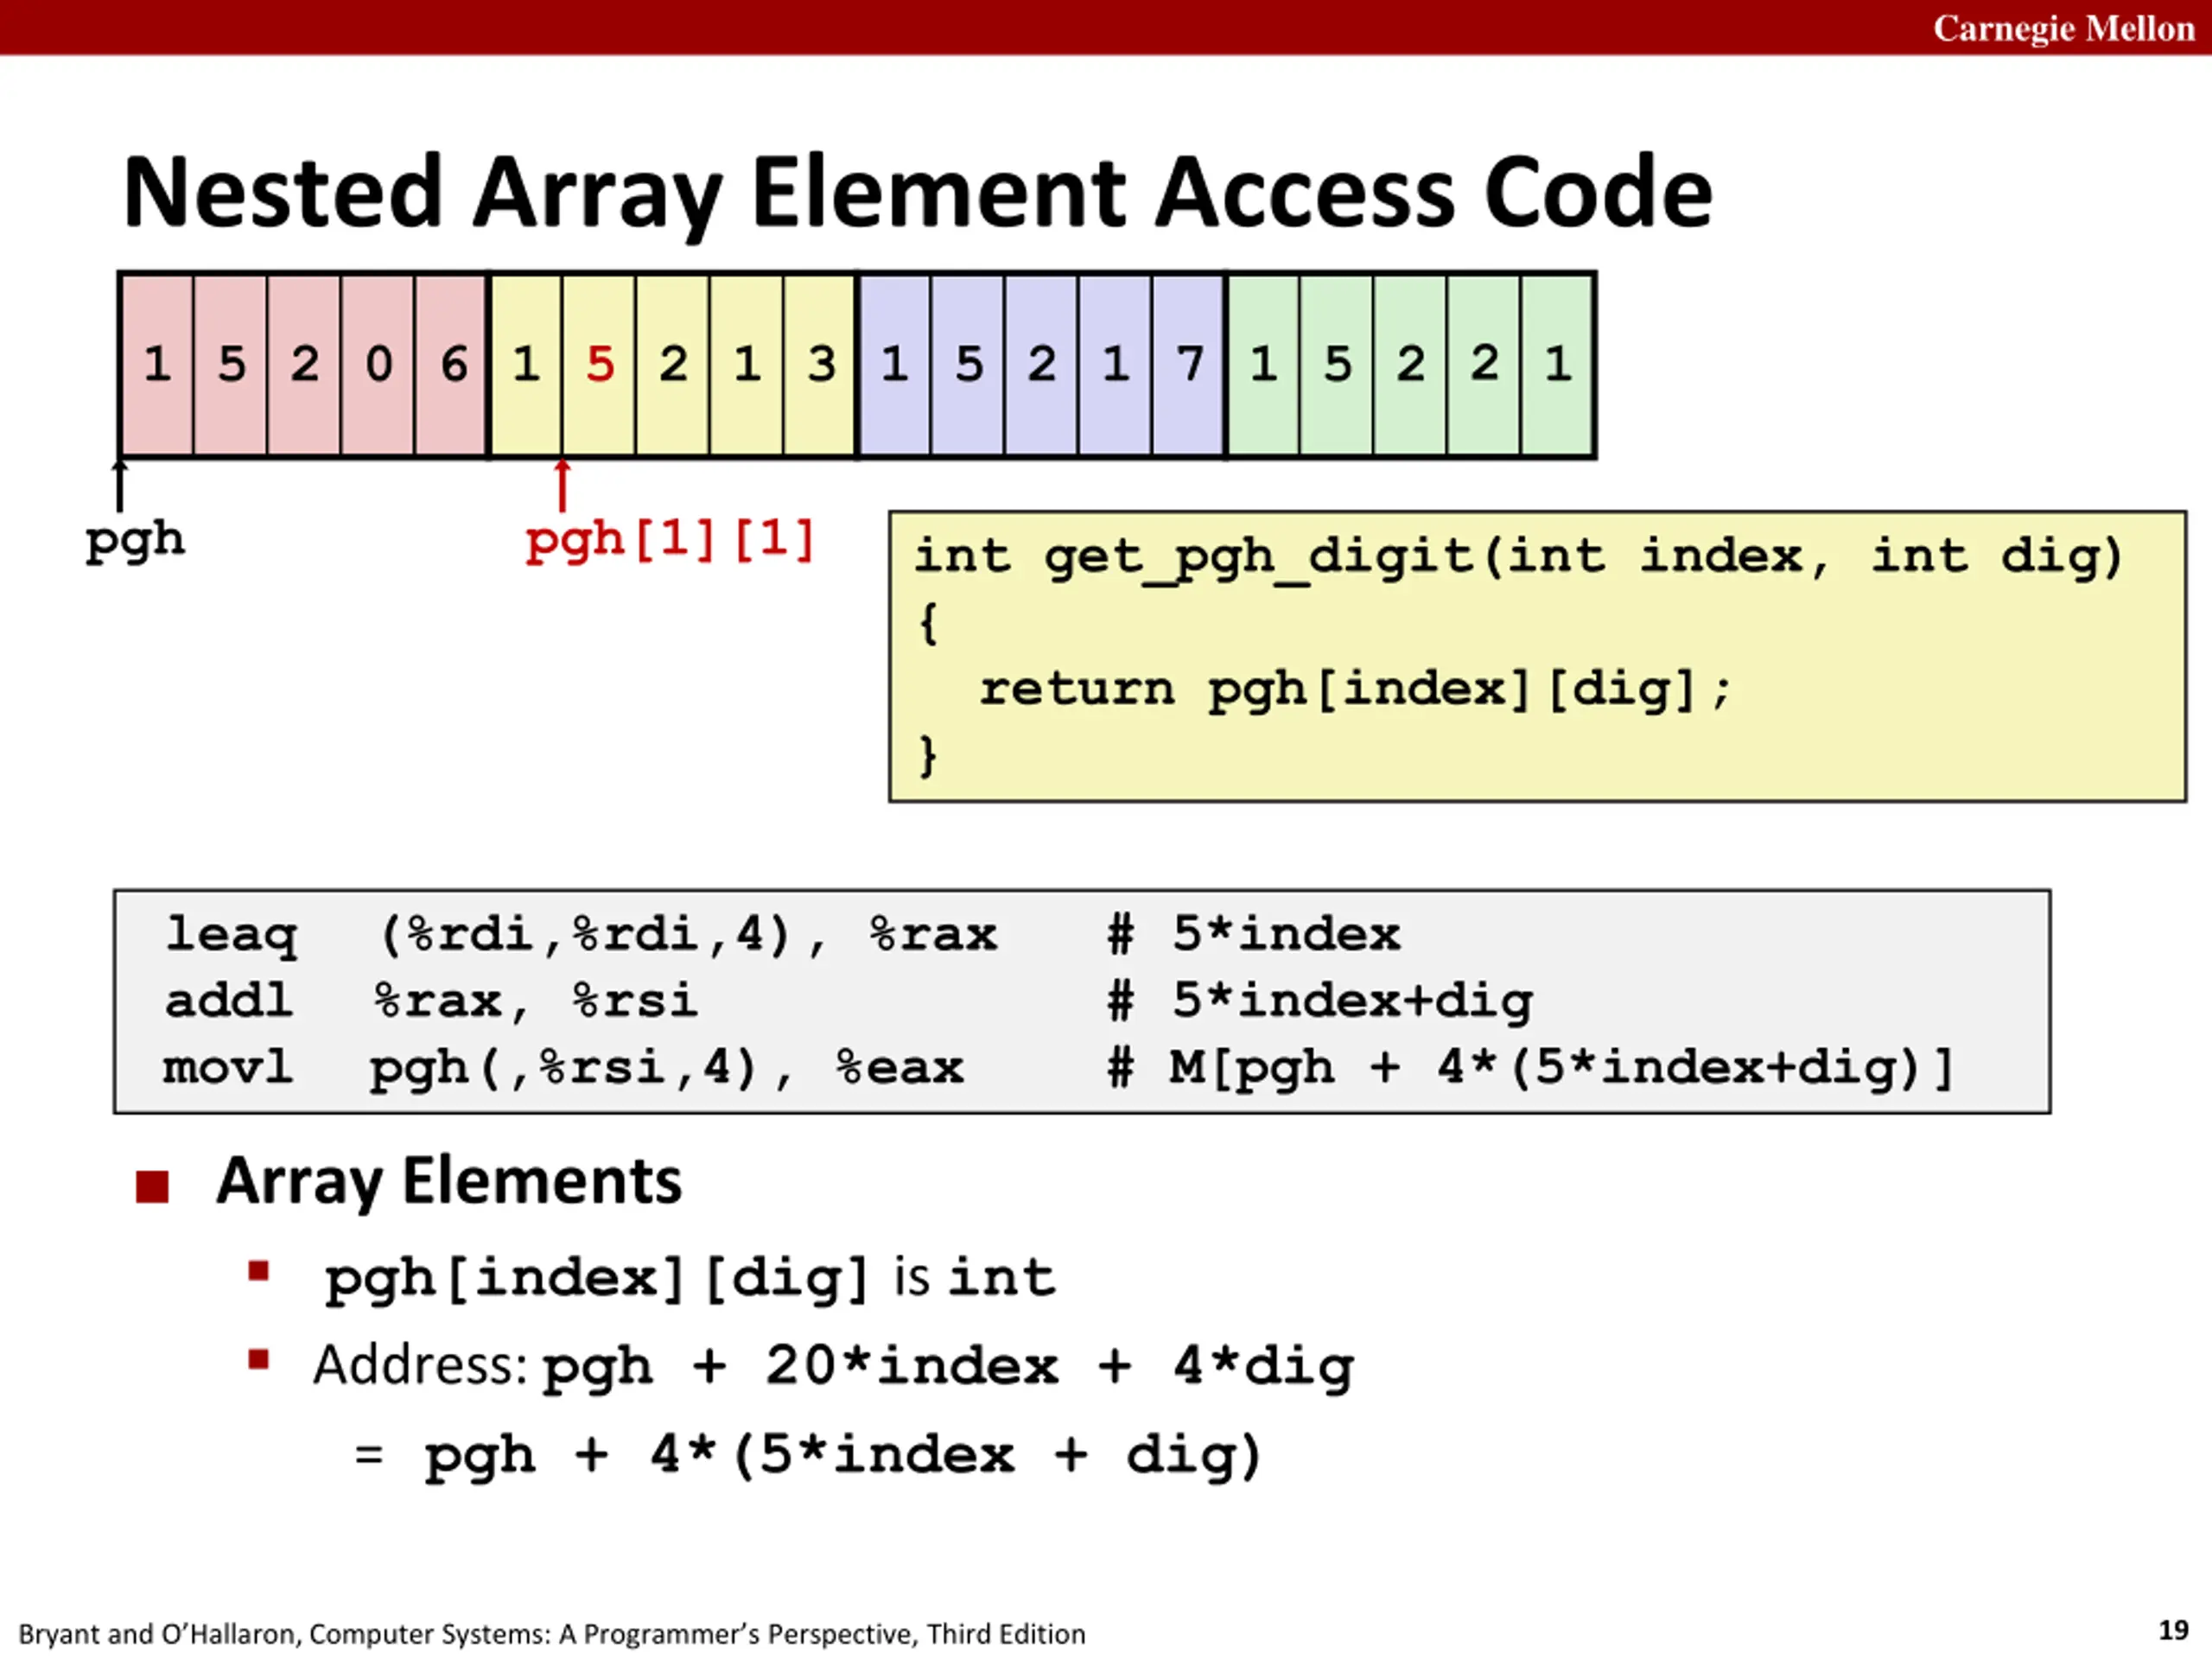The image size is (2212, 1659).
Task: Click the last green cell containing 1
Action: (1557, 365)
